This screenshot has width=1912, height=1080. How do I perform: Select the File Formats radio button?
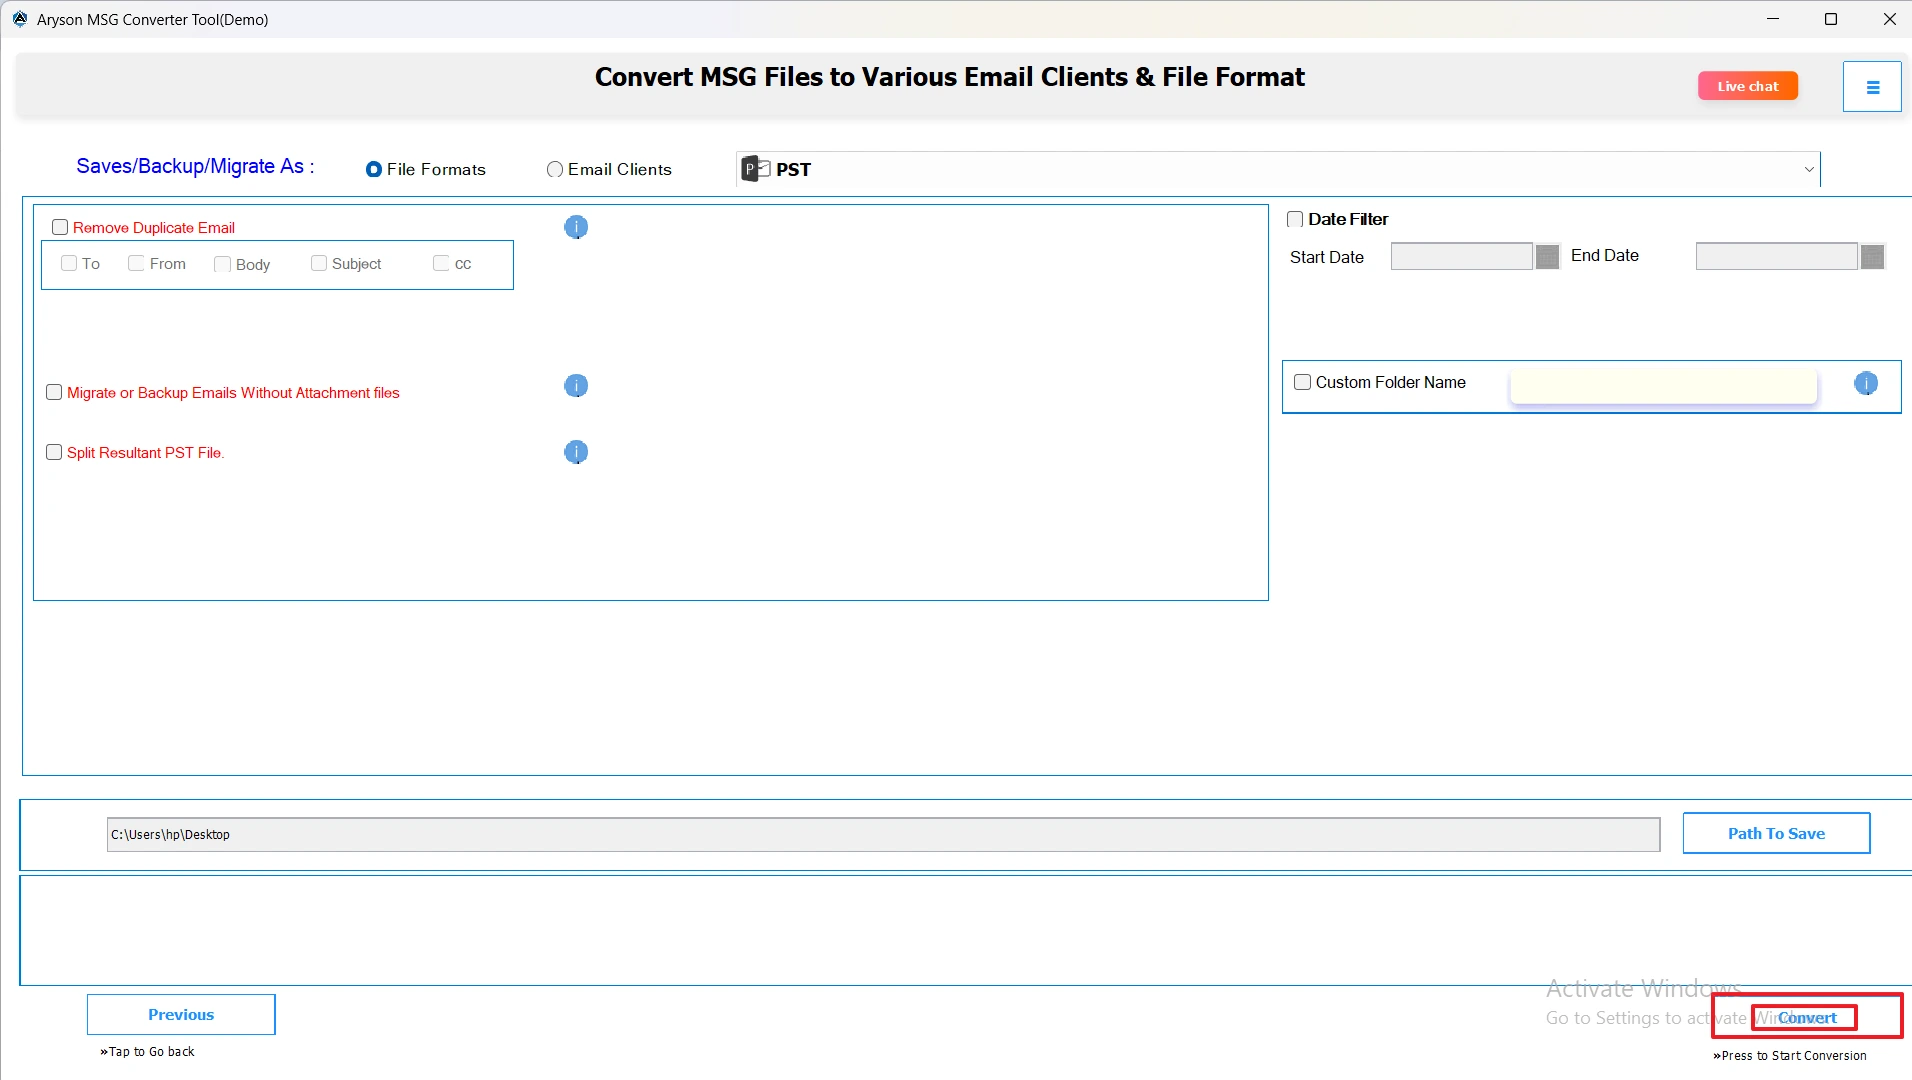[374, 170]
